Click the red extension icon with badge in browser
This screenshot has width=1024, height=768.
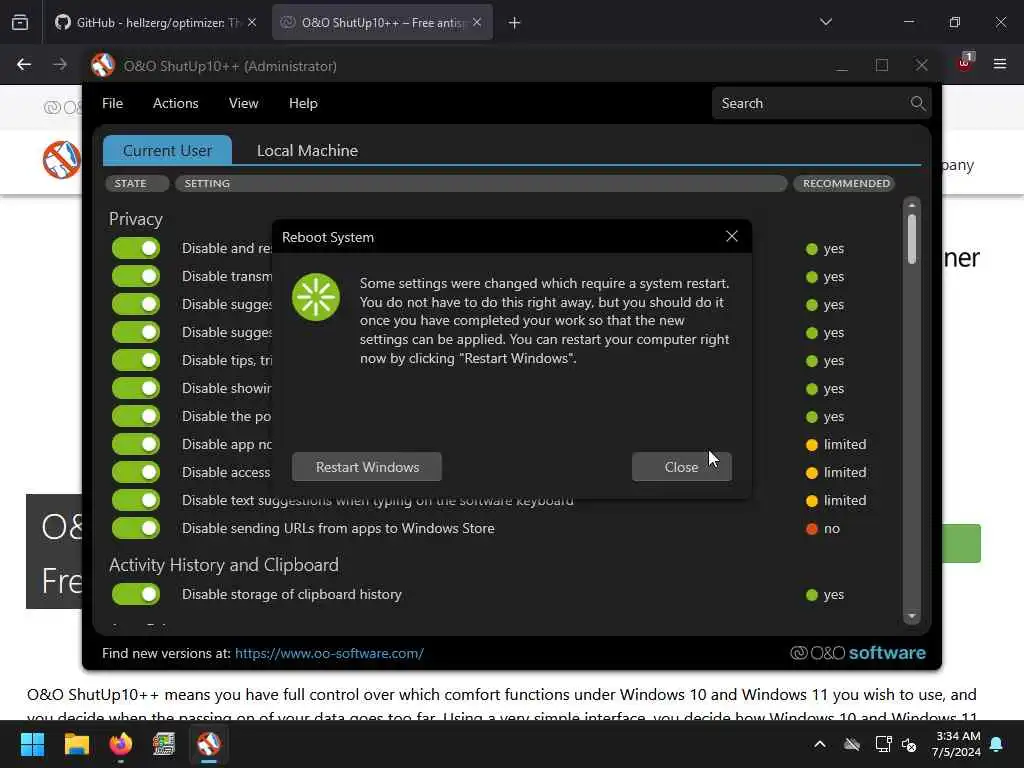tap(965, 63)
